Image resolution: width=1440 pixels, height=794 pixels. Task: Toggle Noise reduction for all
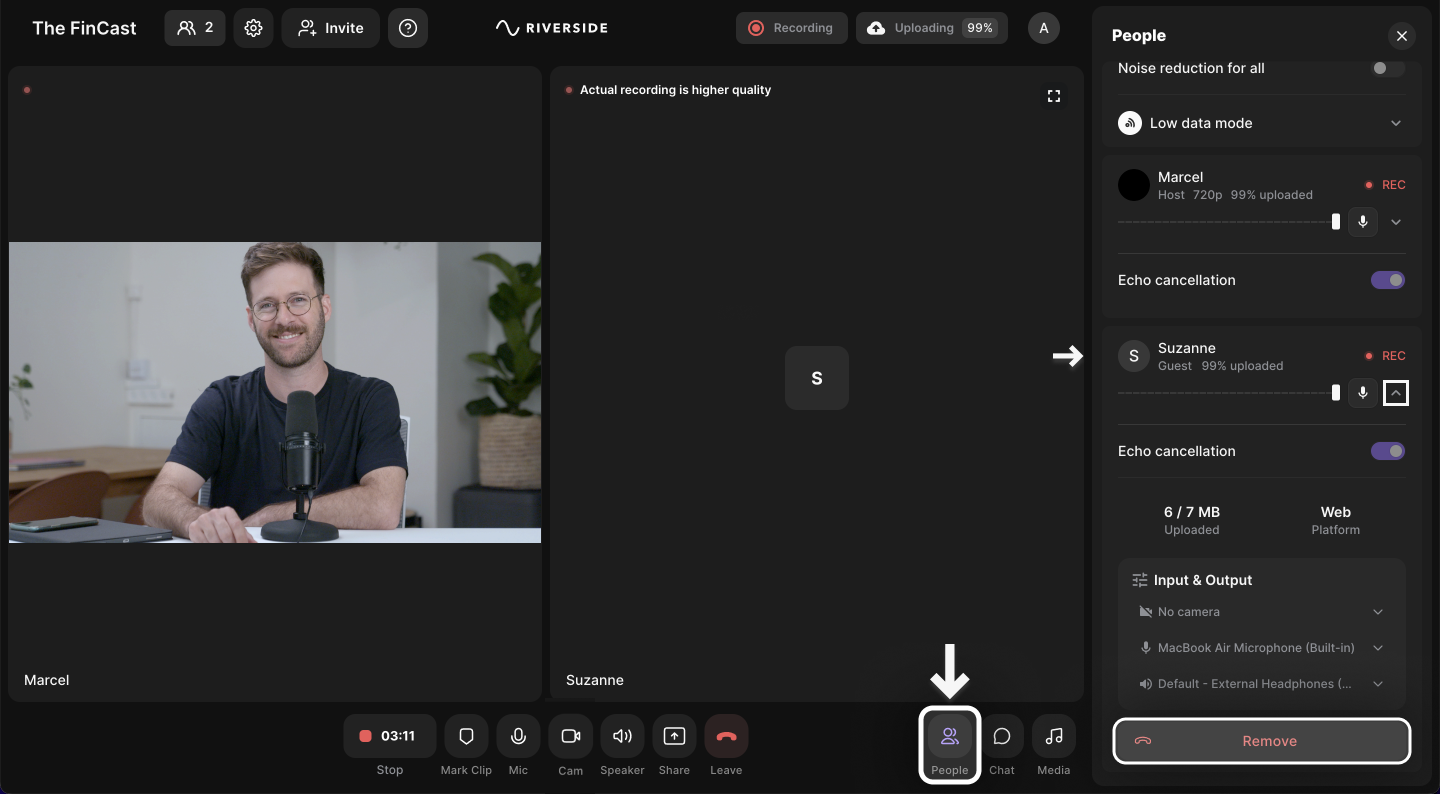click(x=1388, y=68)
